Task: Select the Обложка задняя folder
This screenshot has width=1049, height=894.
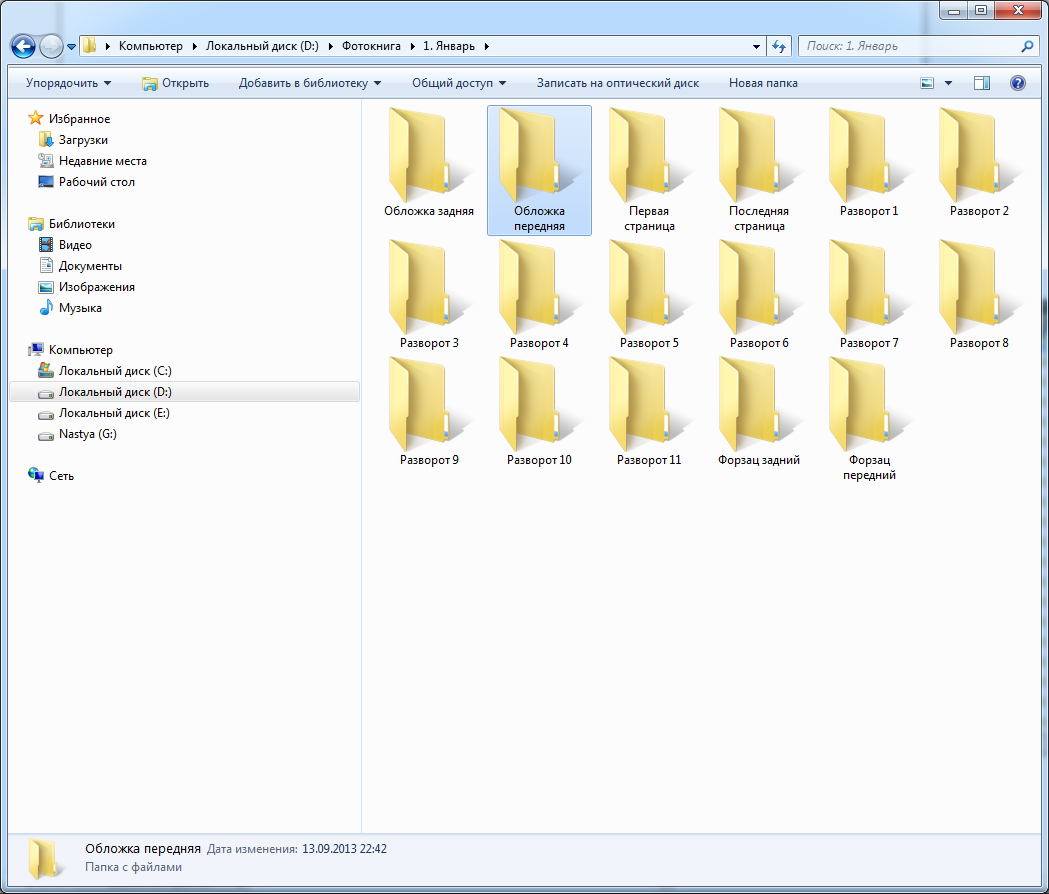Action: tap(429, 163)
